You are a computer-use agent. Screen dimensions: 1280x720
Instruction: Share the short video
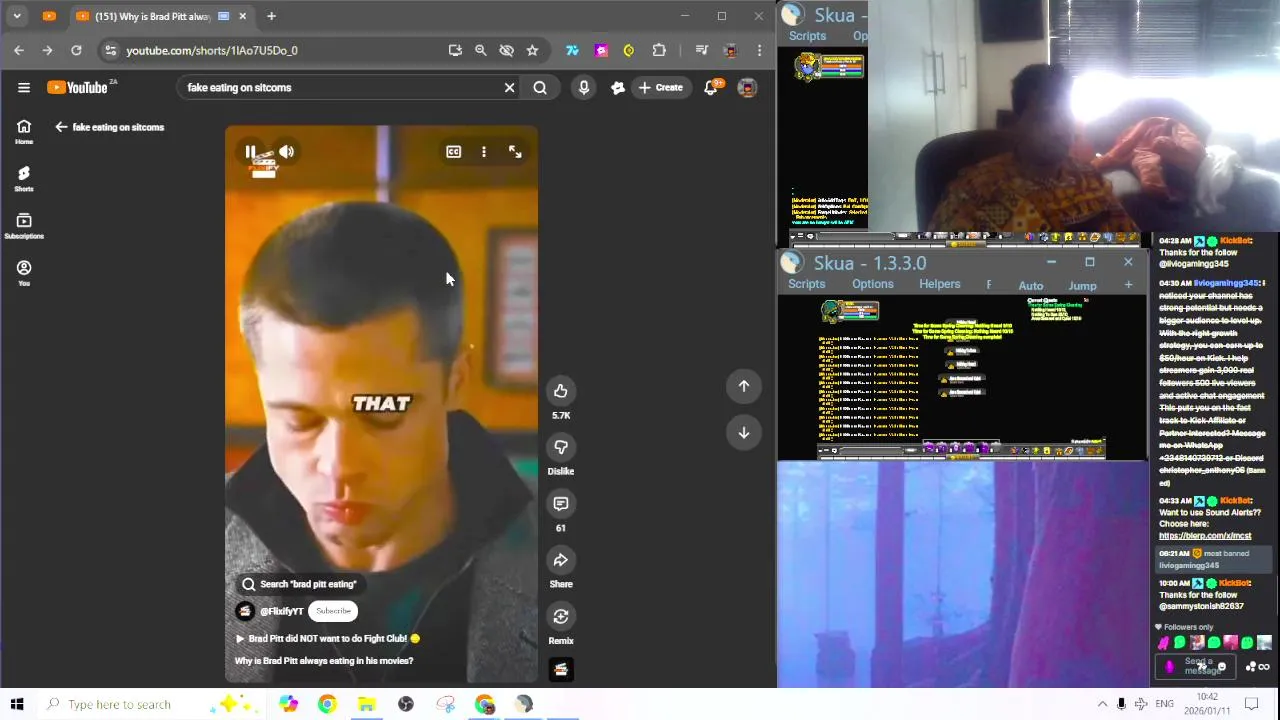coord(561,560)
